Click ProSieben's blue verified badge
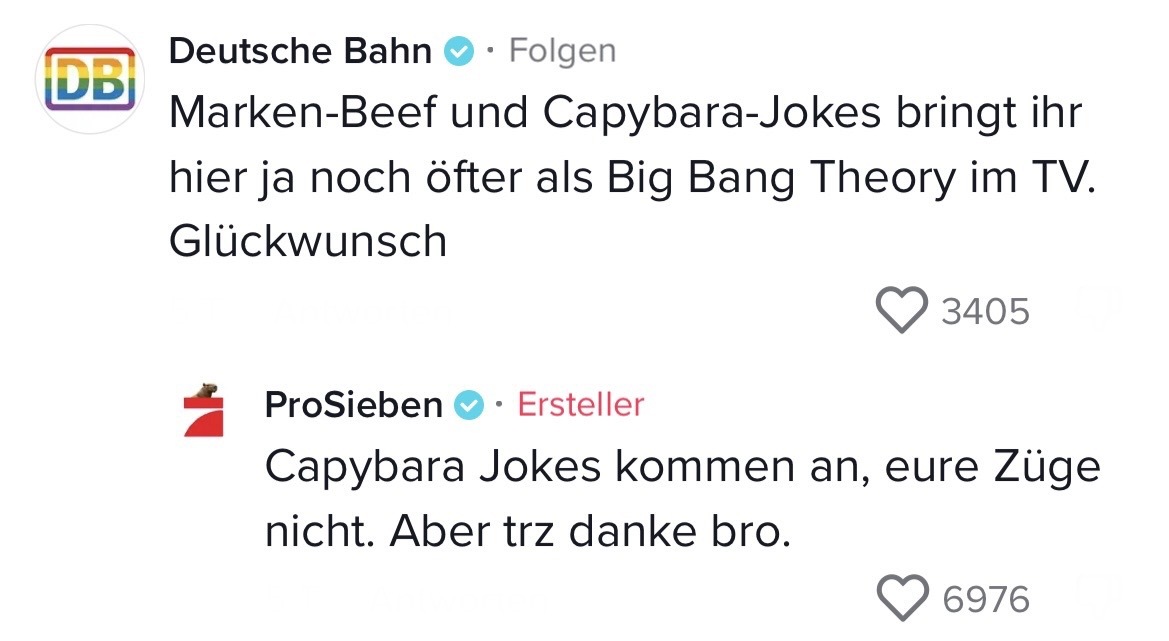Screen dimensions: 1169x641 pyautogui.click(x=469, y=405)
